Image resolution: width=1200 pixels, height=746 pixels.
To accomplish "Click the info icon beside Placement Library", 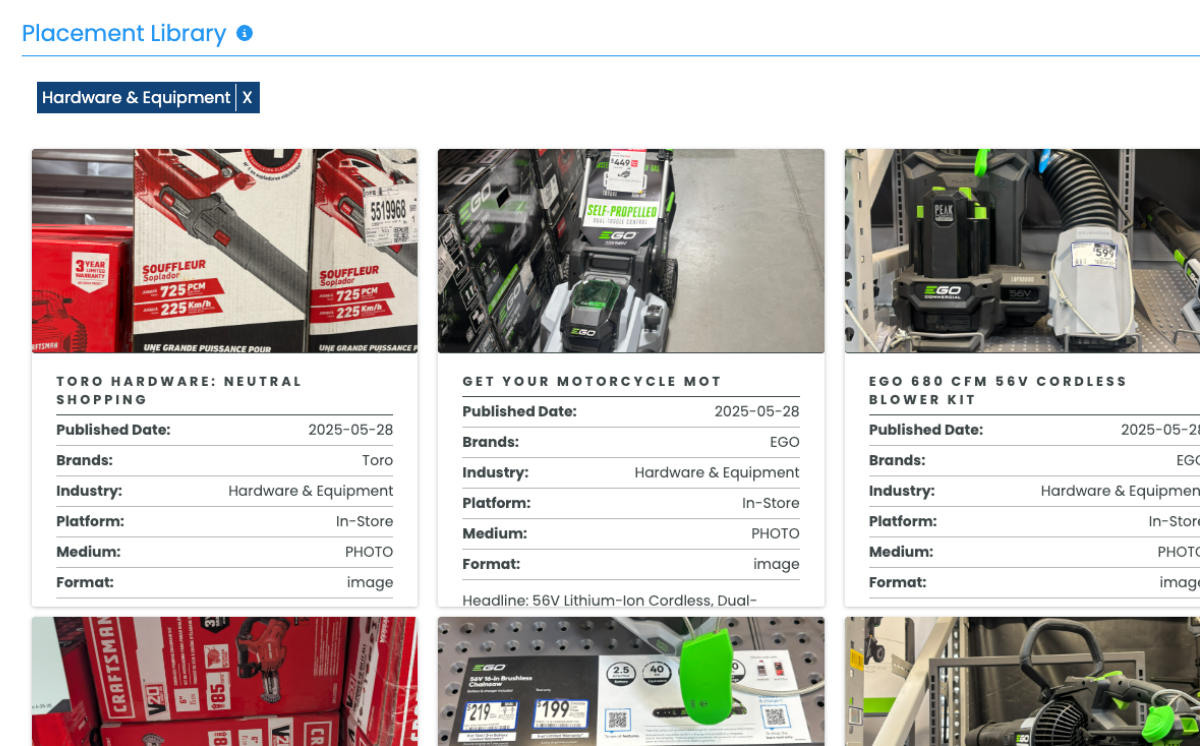I will click(245, 33).
